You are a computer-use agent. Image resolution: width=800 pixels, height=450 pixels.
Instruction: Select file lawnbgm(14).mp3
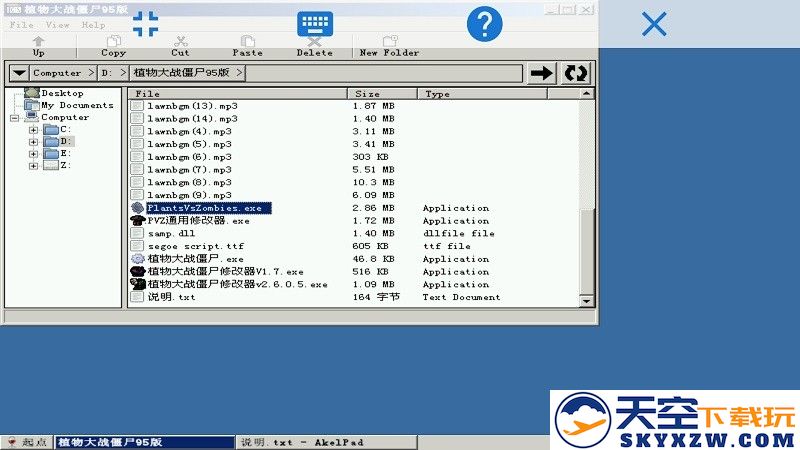click(x=192, y=118)
